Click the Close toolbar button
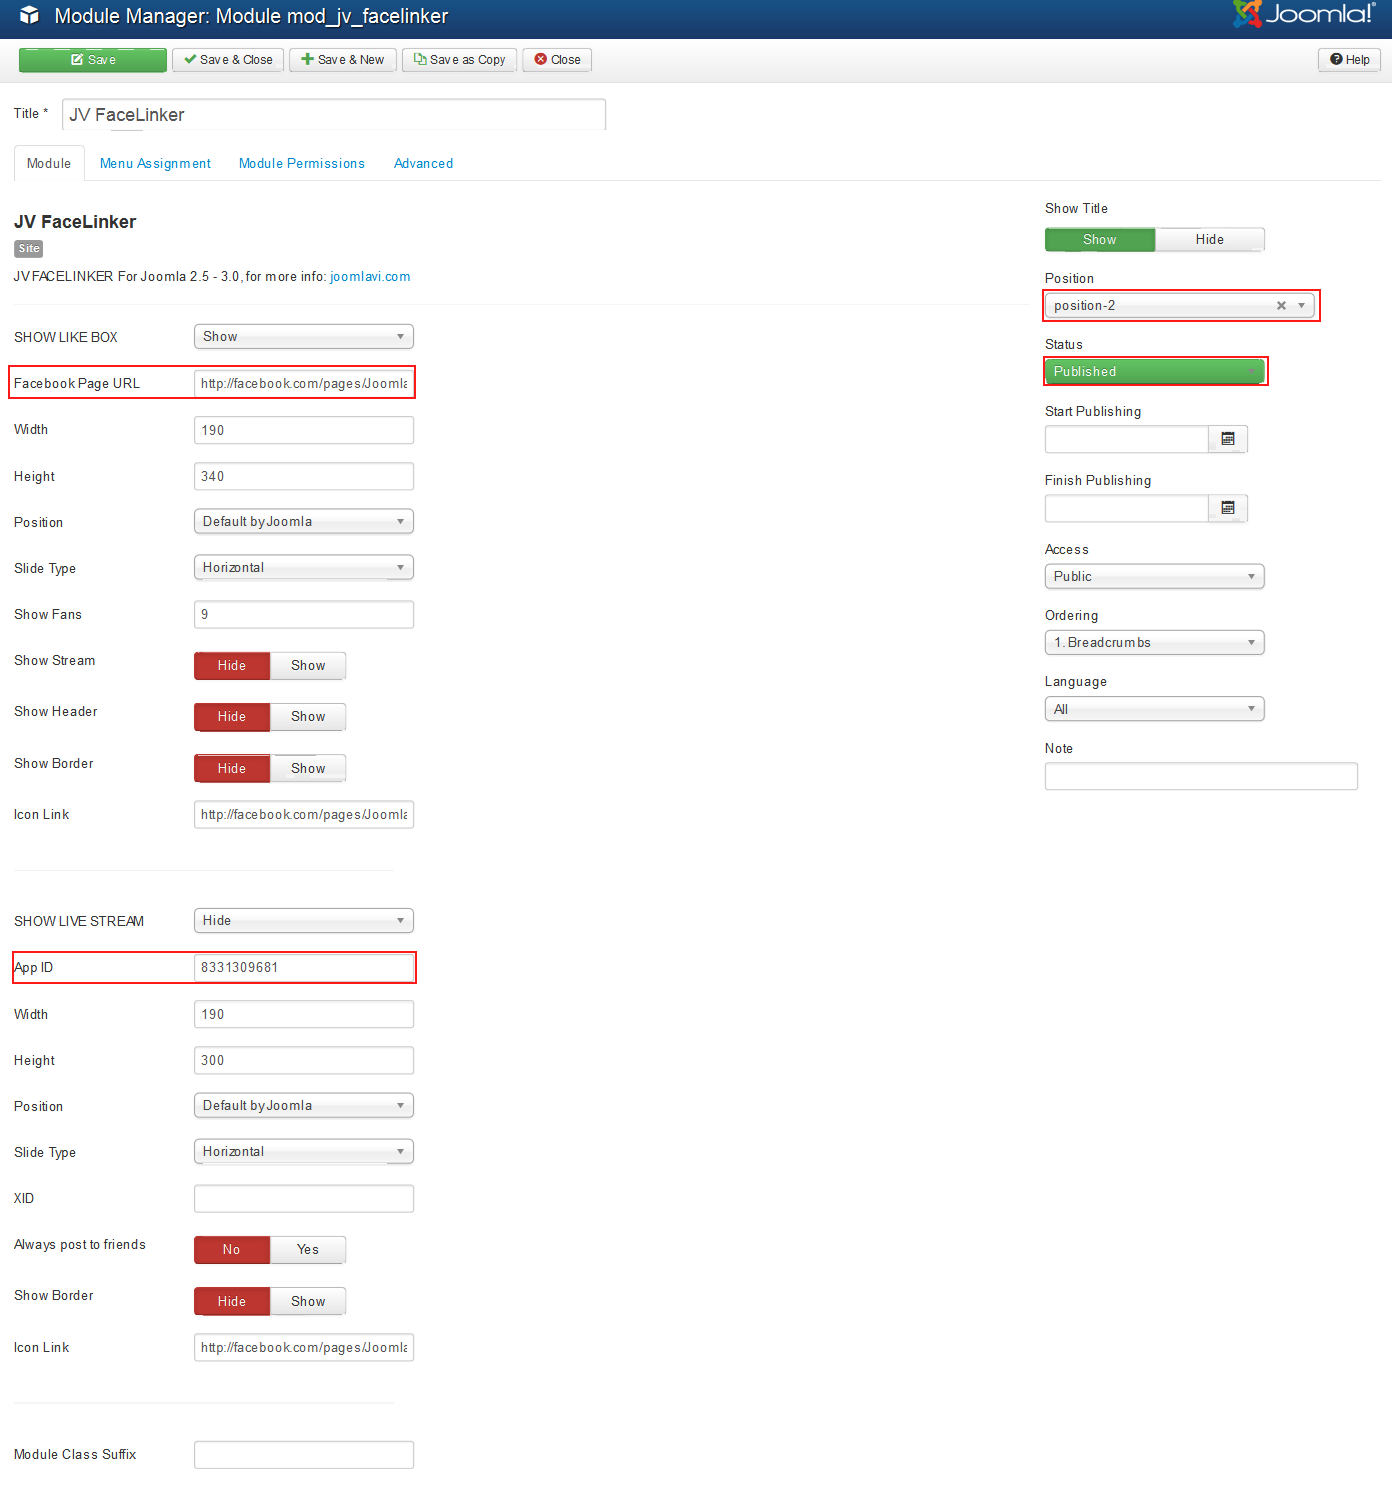 tap(557, 60)
